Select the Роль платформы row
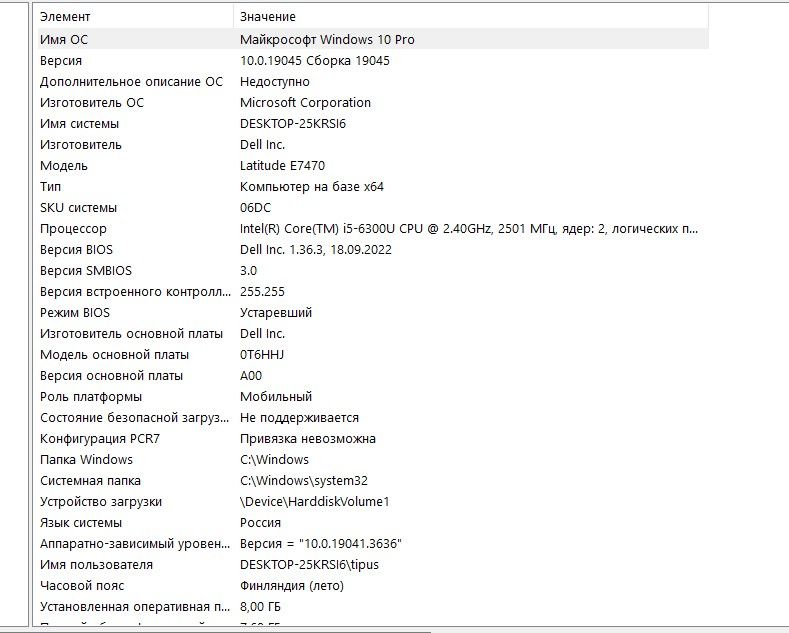 373,397
